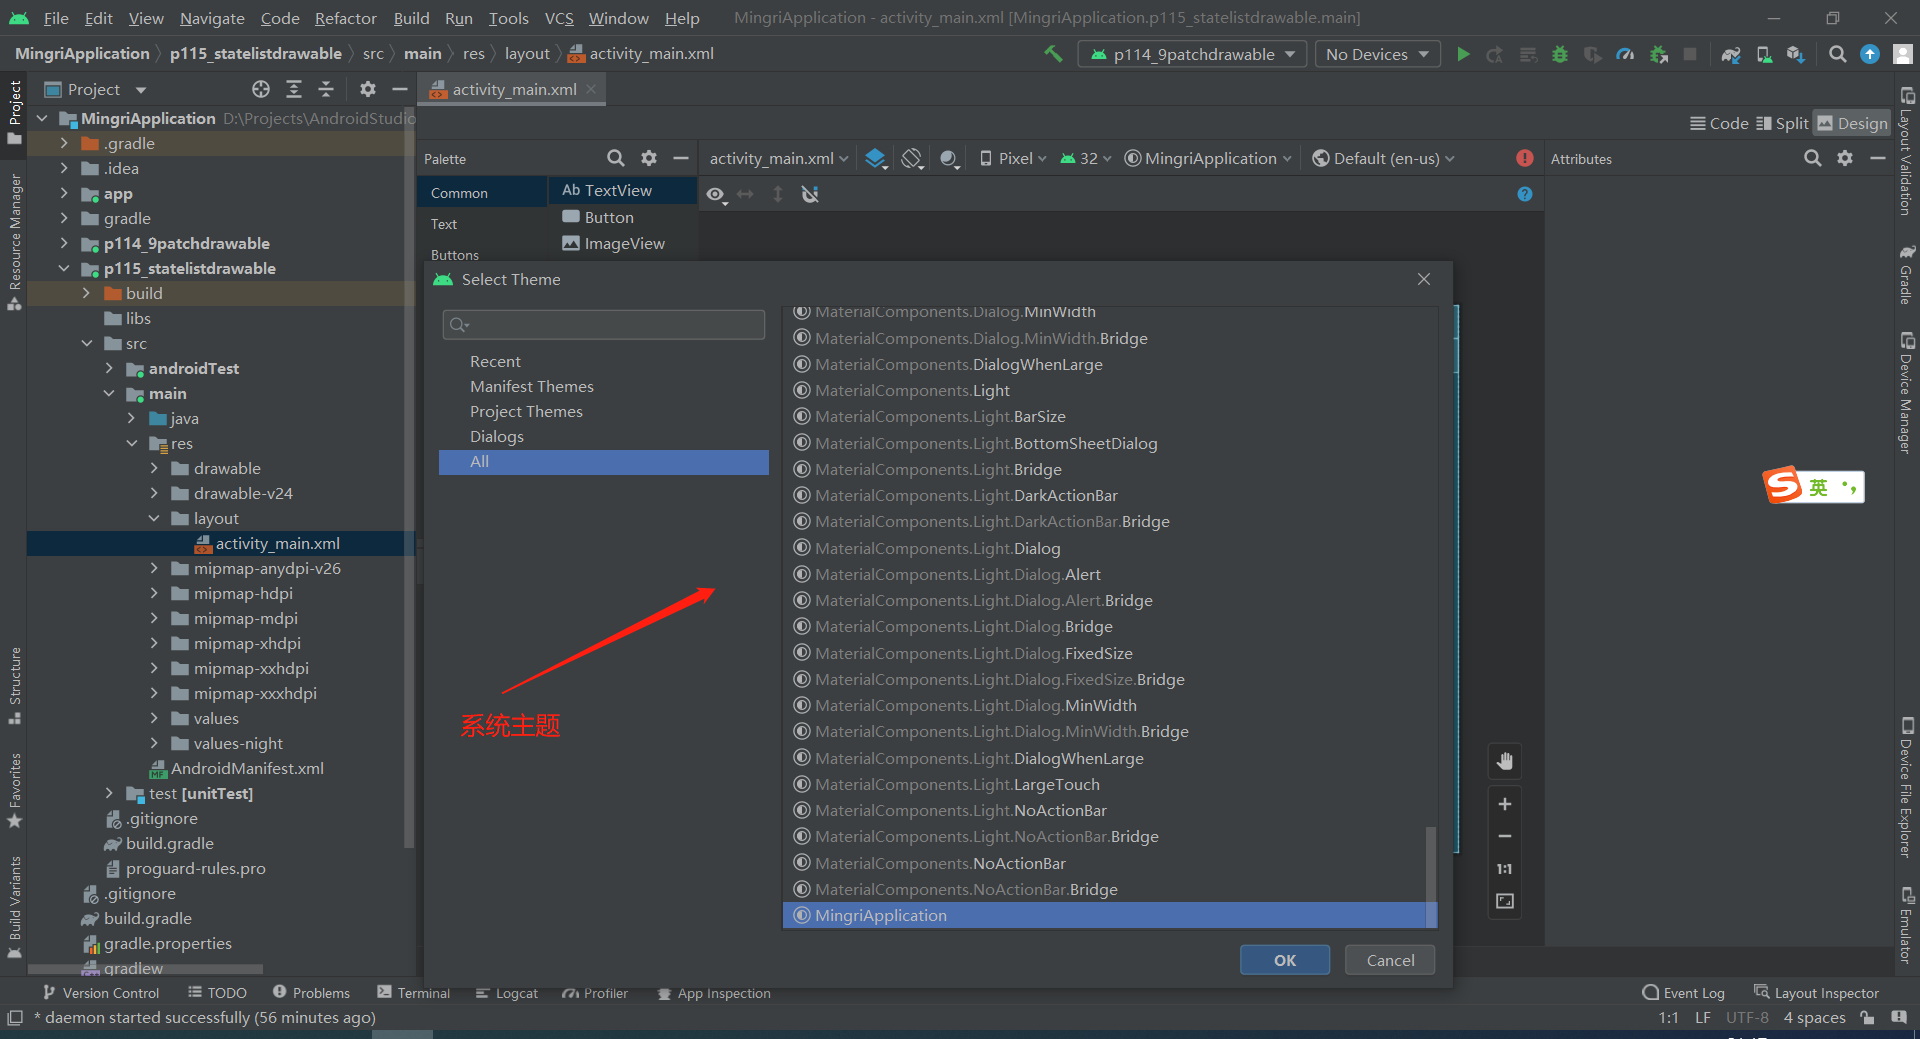1920x1039 pixels.
Task: Click the theme search input field
Action: tap(610, 324)
